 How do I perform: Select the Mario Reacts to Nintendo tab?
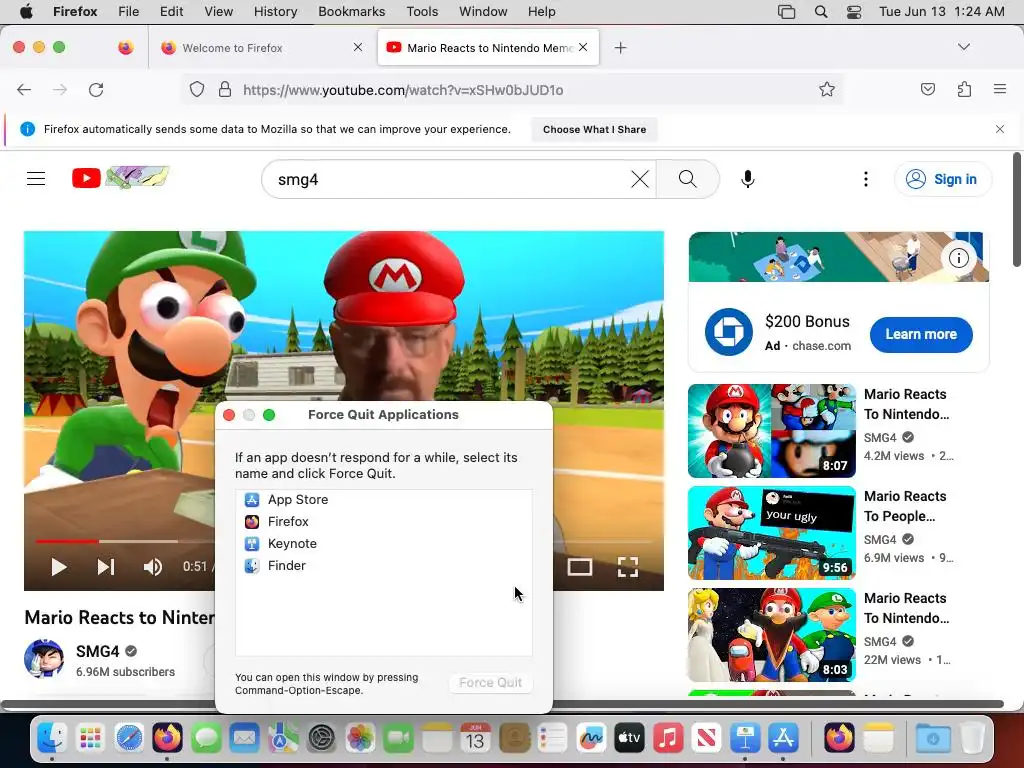[488, 48]
